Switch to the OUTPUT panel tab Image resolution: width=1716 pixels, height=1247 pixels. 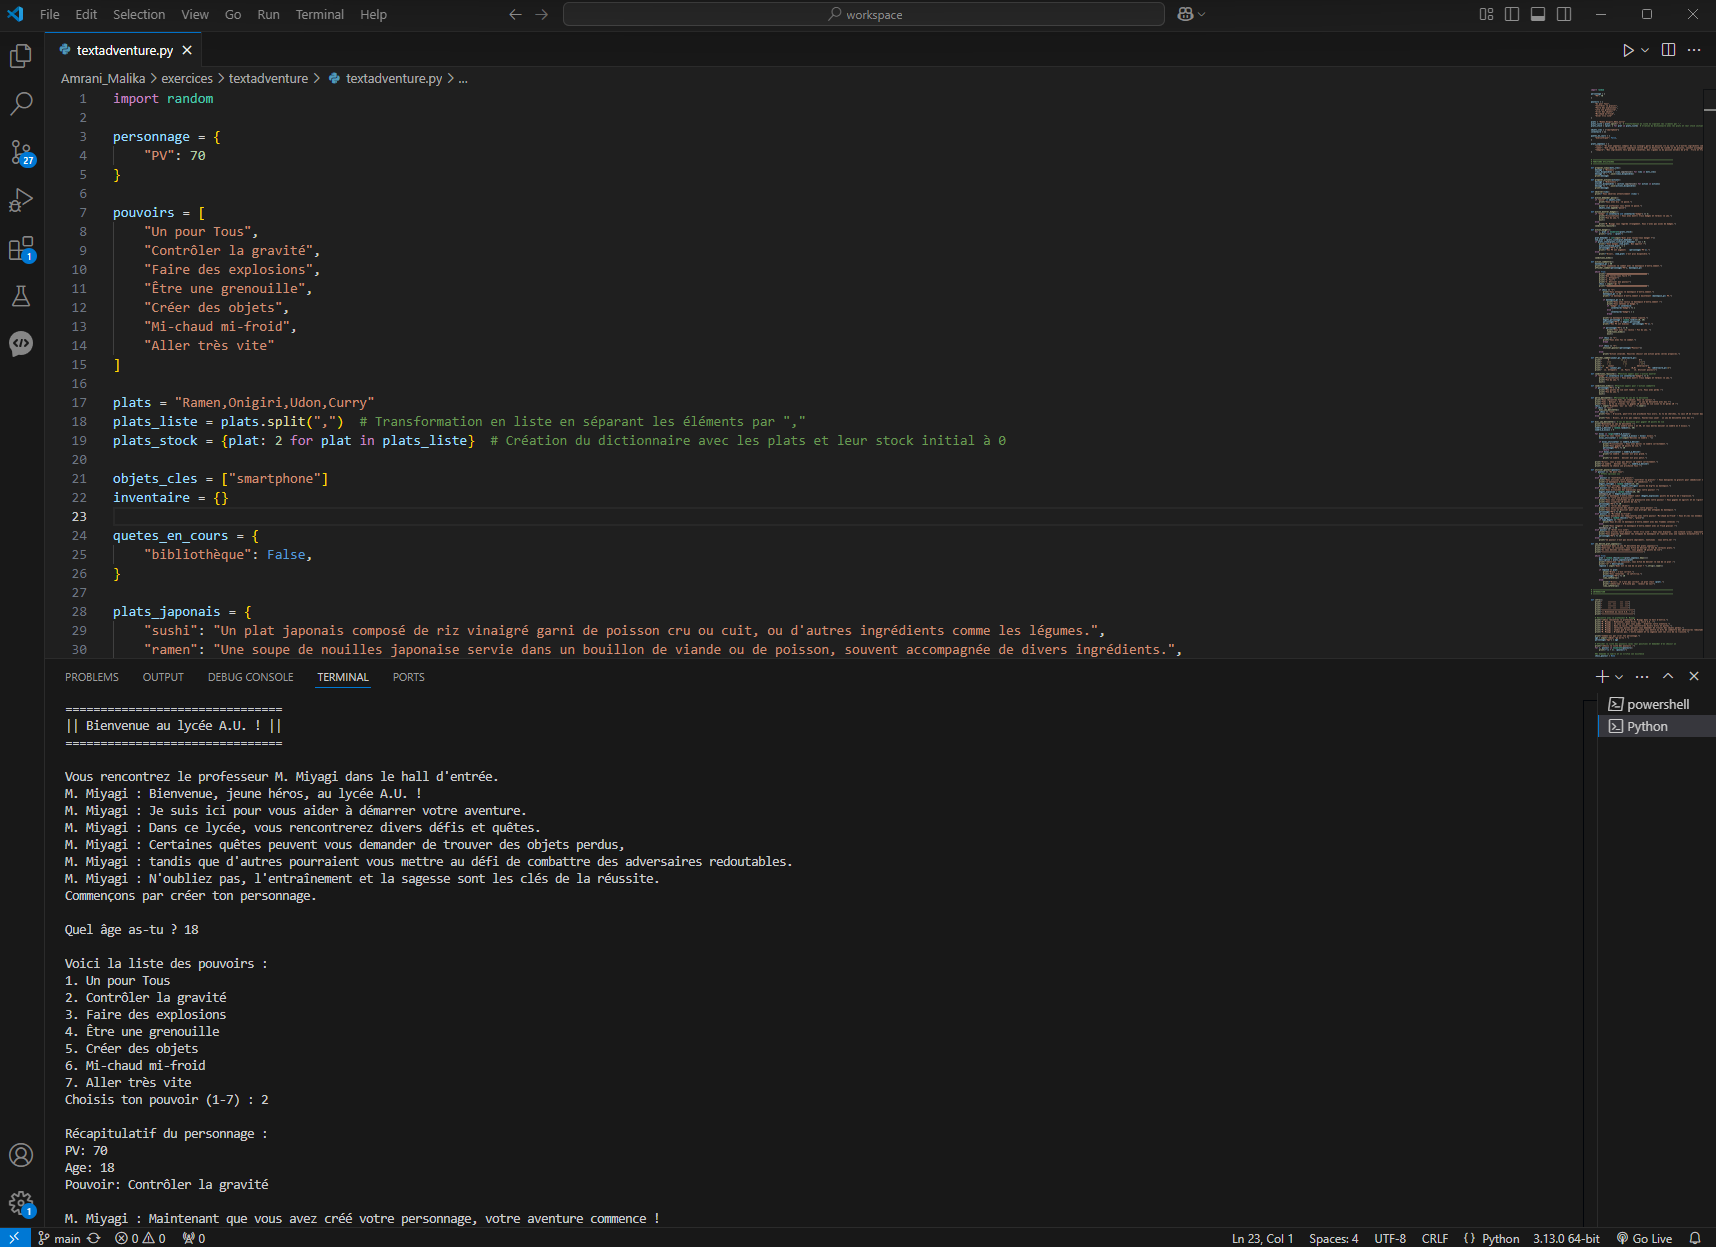click(x=163, y=677)
